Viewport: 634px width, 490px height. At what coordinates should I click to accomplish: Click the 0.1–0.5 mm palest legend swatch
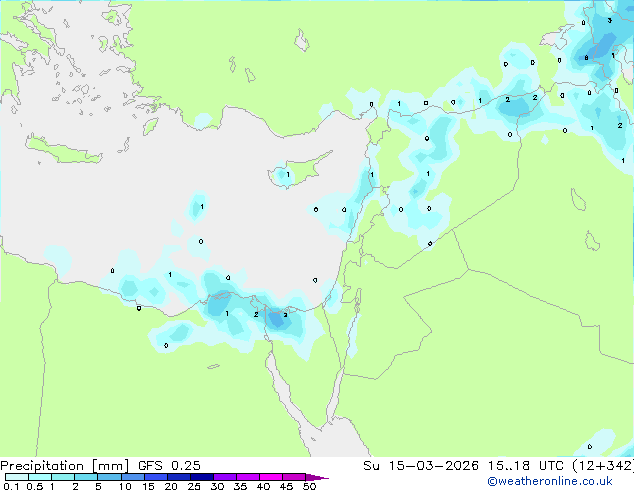click(x=17, y=477)
